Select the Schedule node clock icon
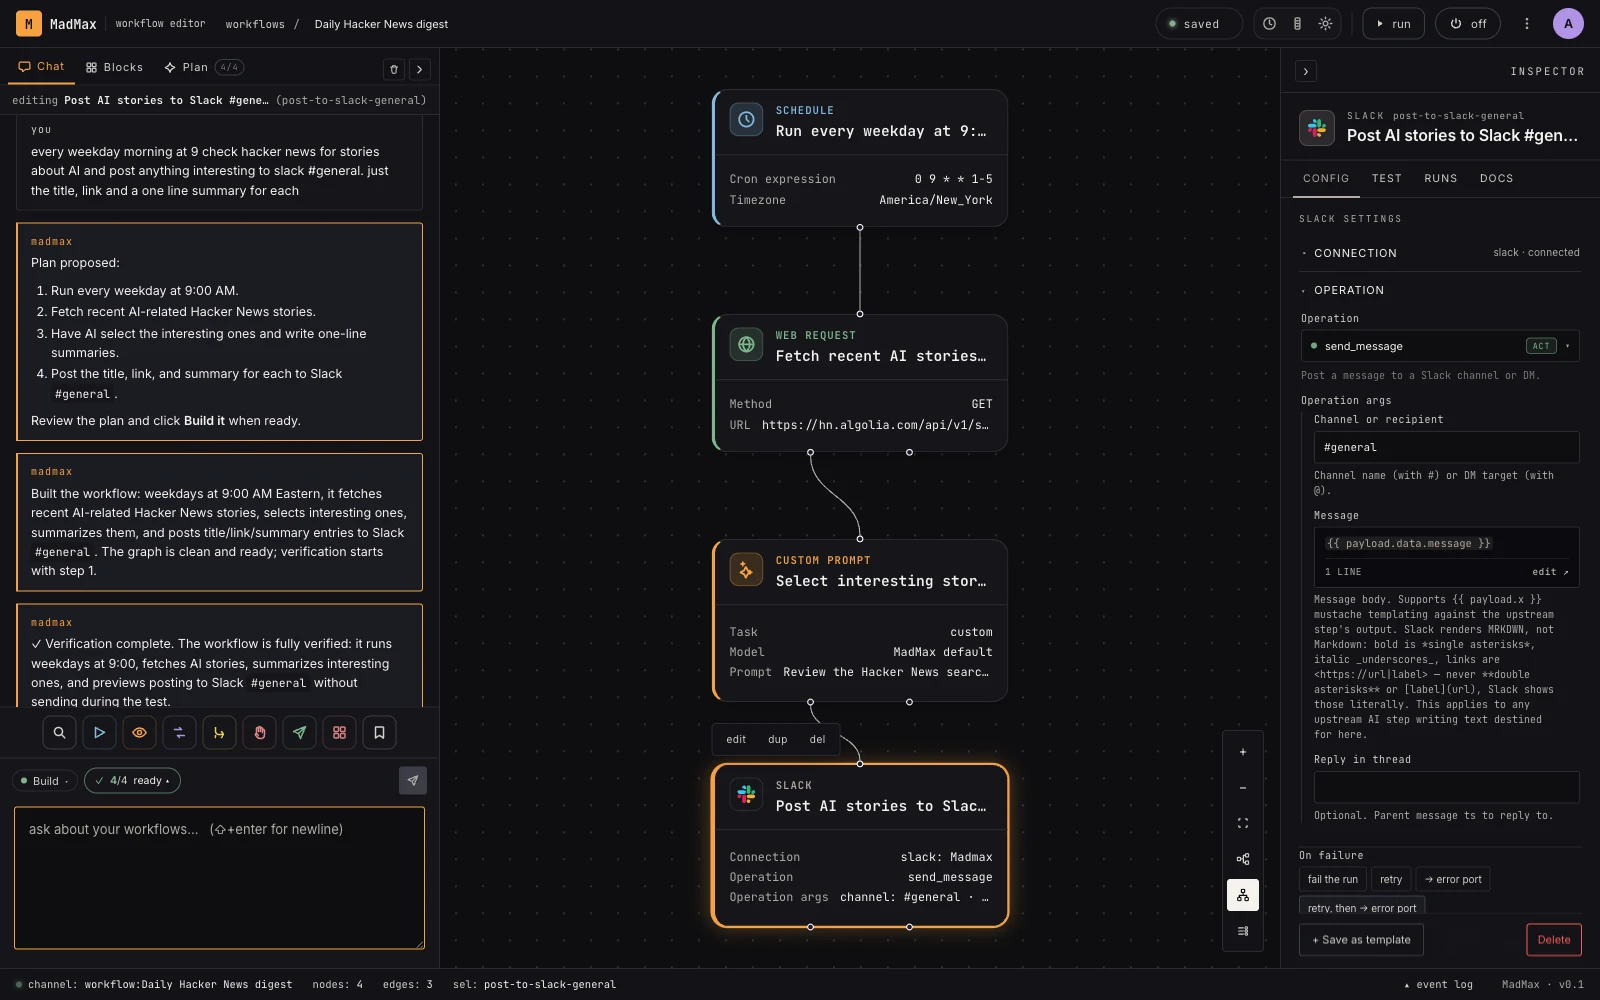The height and width of the screenshot is (1000, 1600). tap(746, 120)
